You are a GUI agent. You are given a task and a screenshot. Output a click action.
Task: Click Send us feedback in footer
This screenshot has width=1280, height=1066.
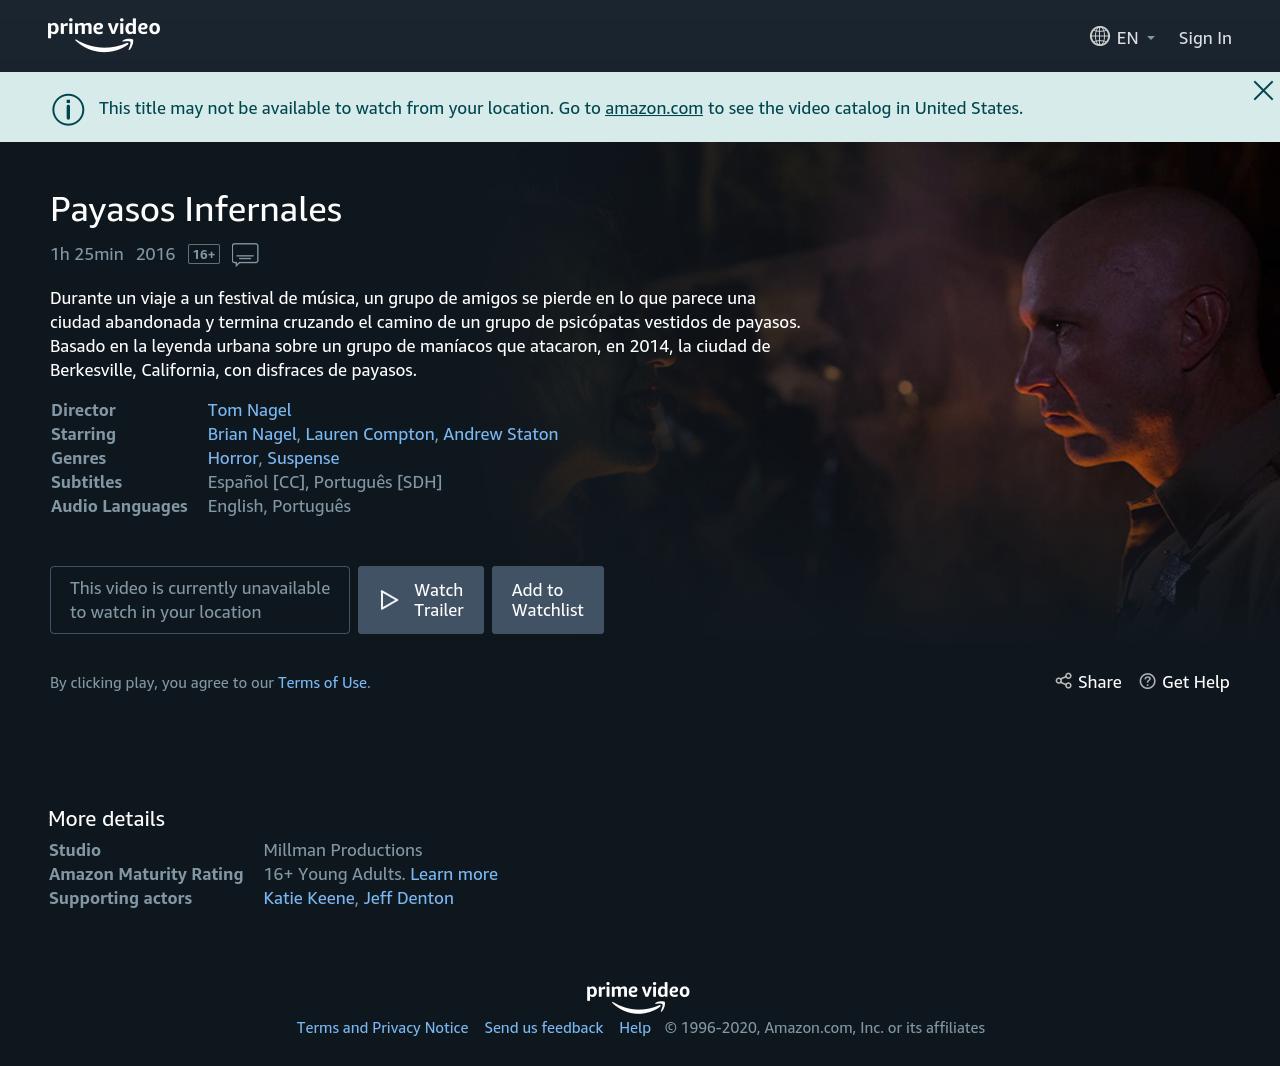pyautogui.click(x=543, y=1028)
